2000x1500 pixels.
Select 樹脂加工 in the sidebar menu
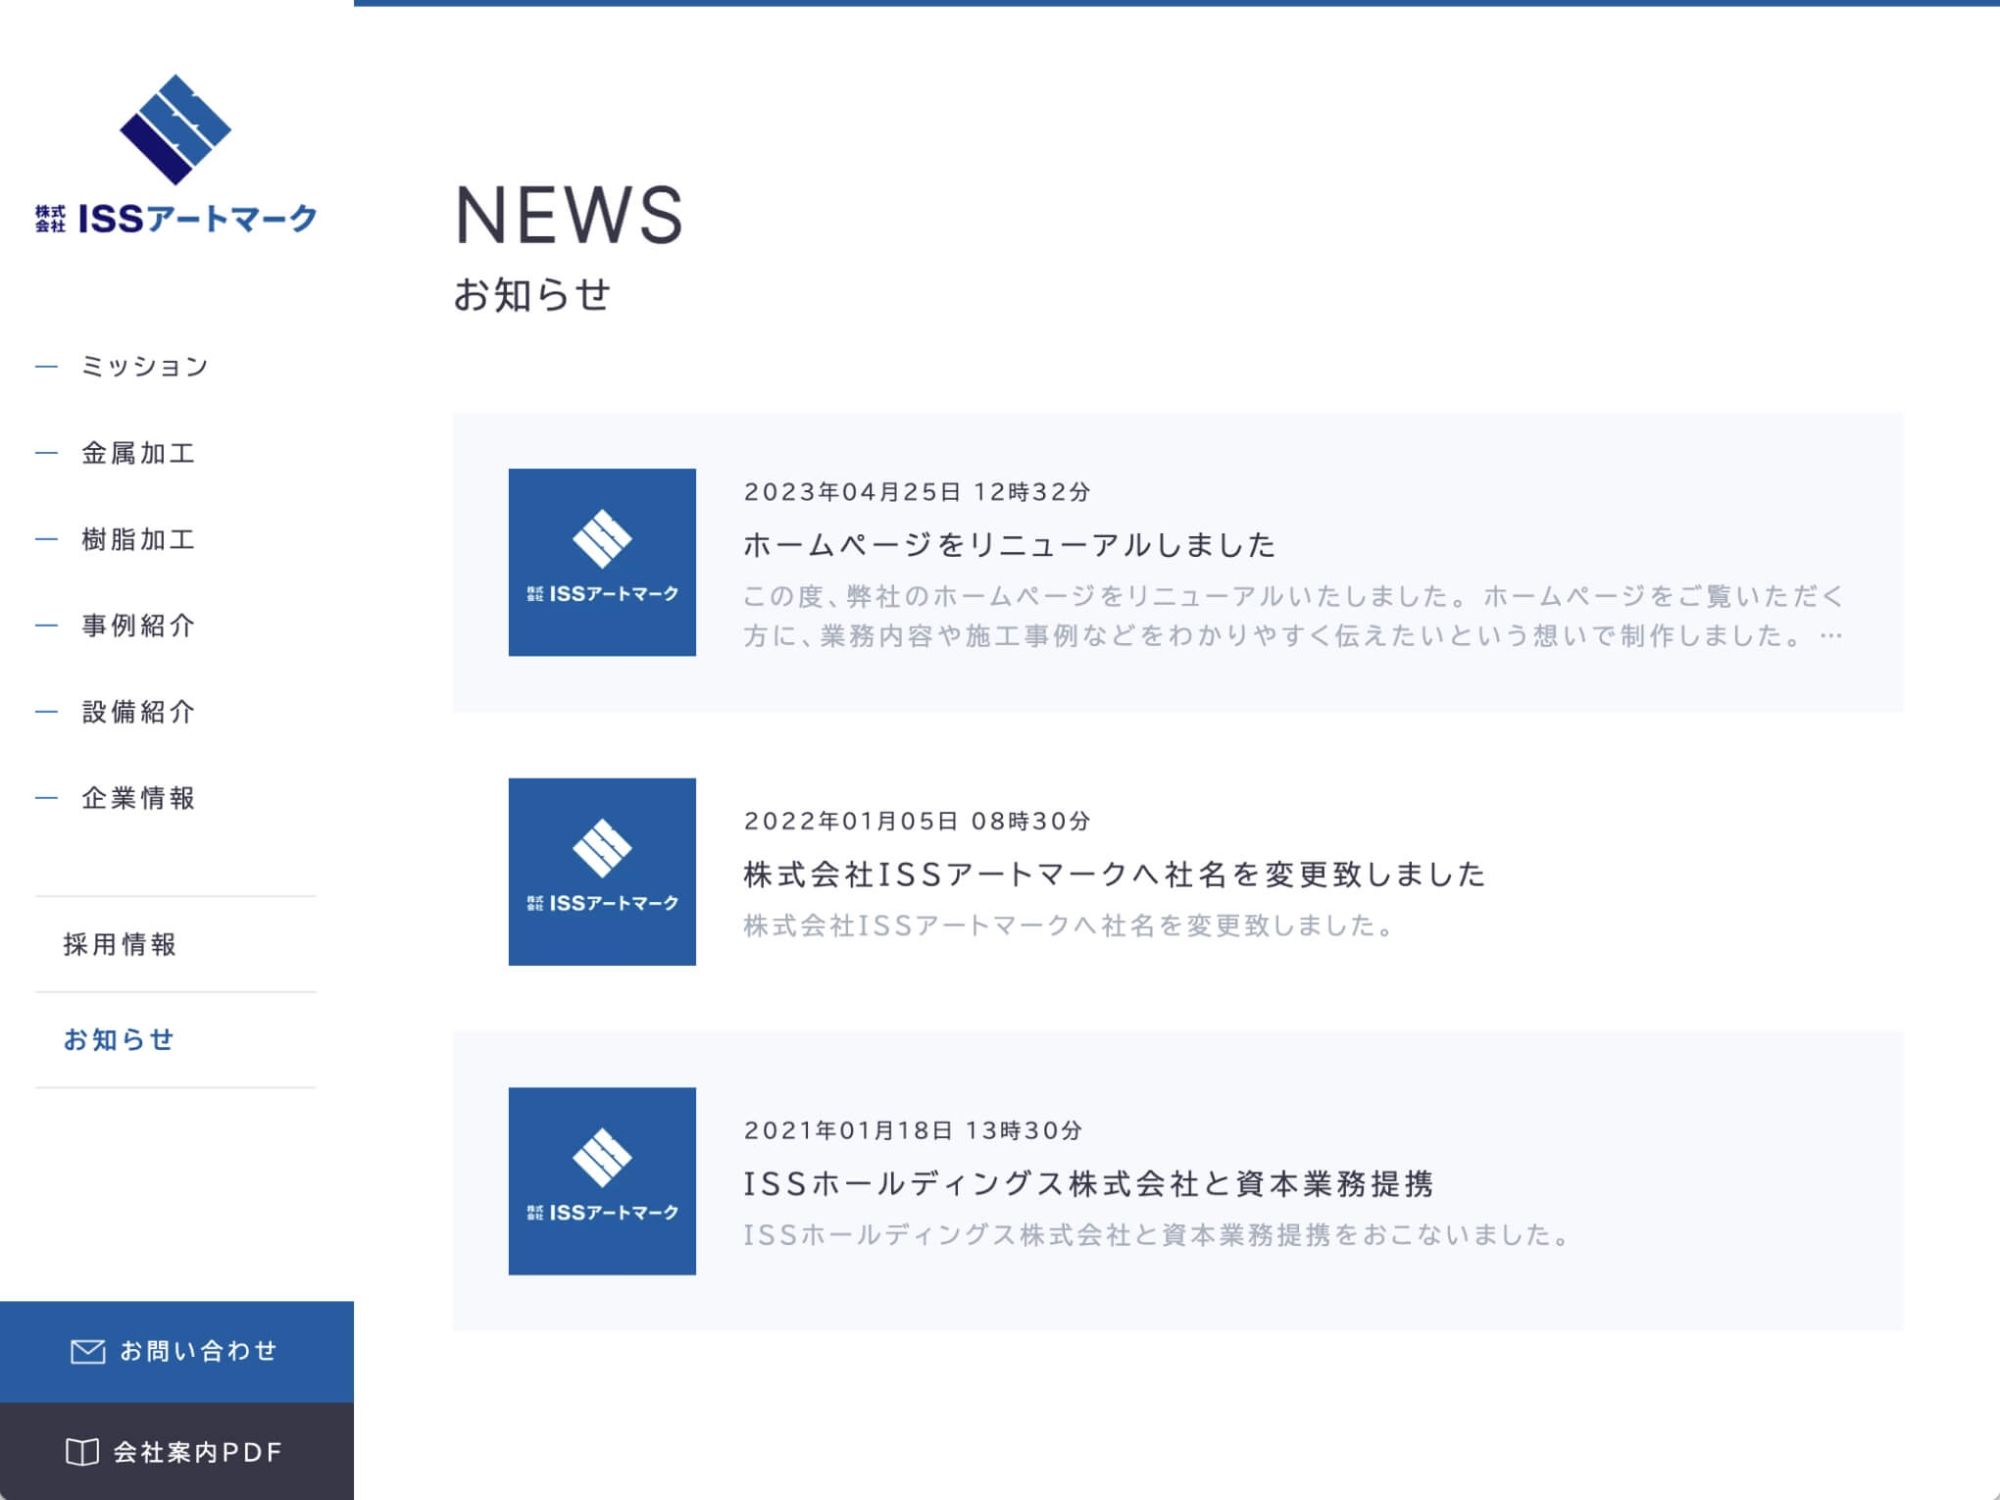(x=138, y=539)
